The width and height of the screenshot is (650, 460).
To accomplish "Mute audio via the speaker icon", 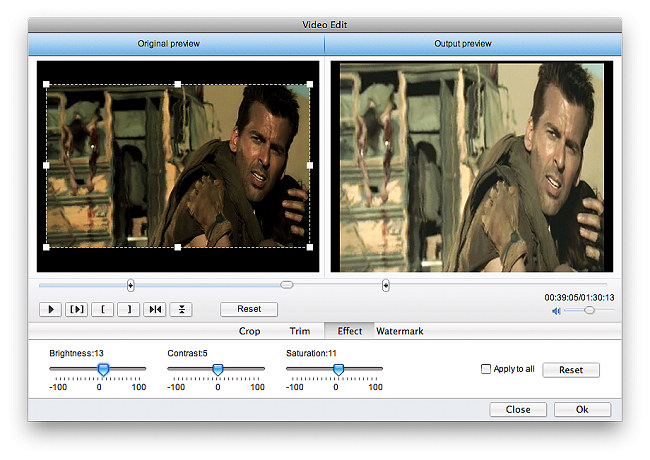I will pos(556,311).
